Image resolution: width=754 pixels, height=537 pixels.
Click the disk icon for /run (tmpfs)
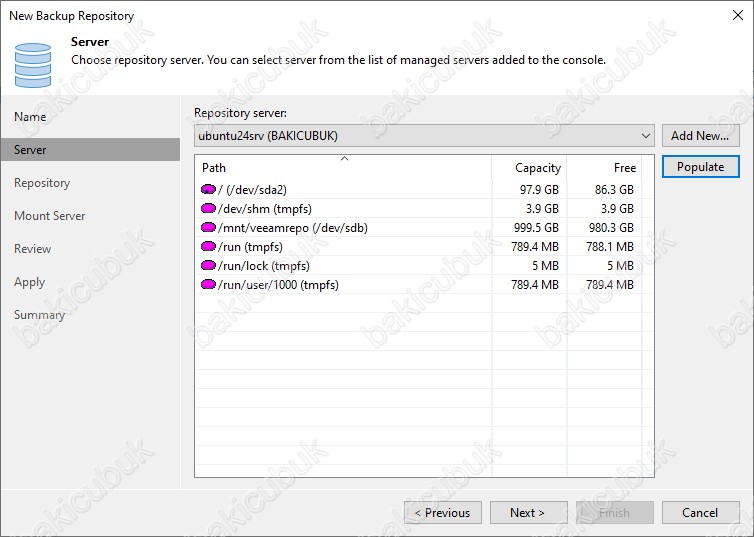pyautogui.click(x=208, y=247)
